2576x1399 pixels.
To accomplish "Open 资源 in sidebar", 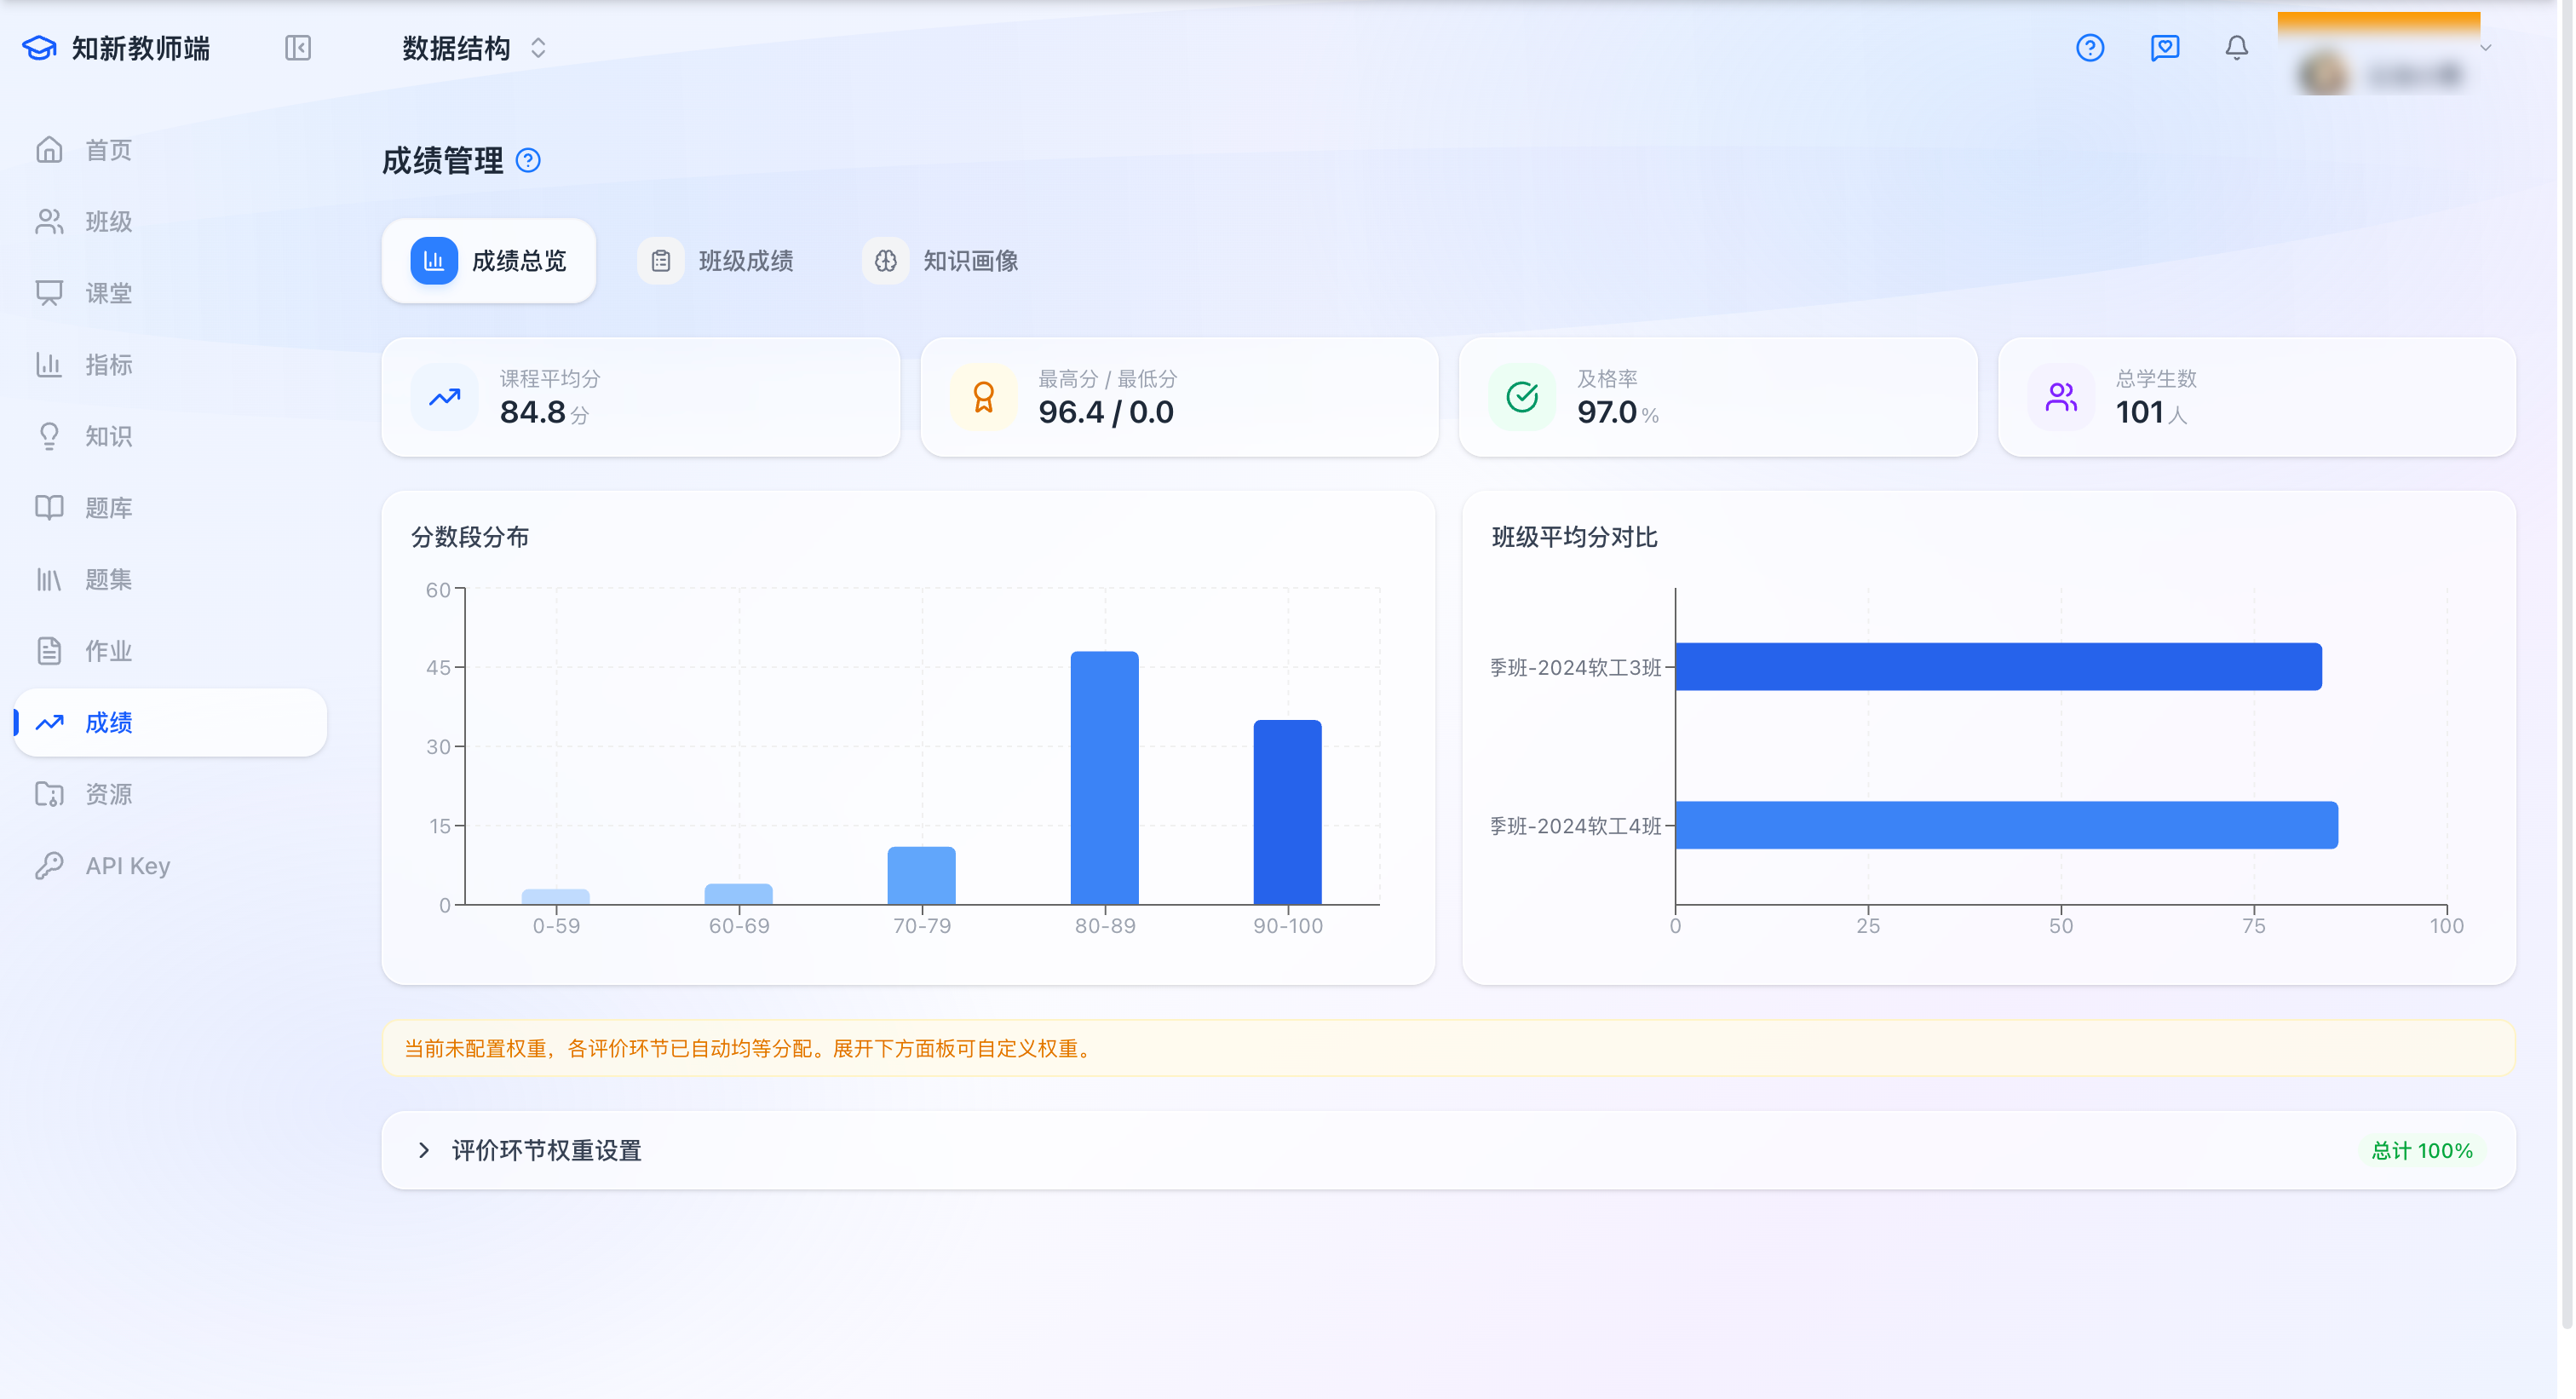I will click(x=171, y=794).
